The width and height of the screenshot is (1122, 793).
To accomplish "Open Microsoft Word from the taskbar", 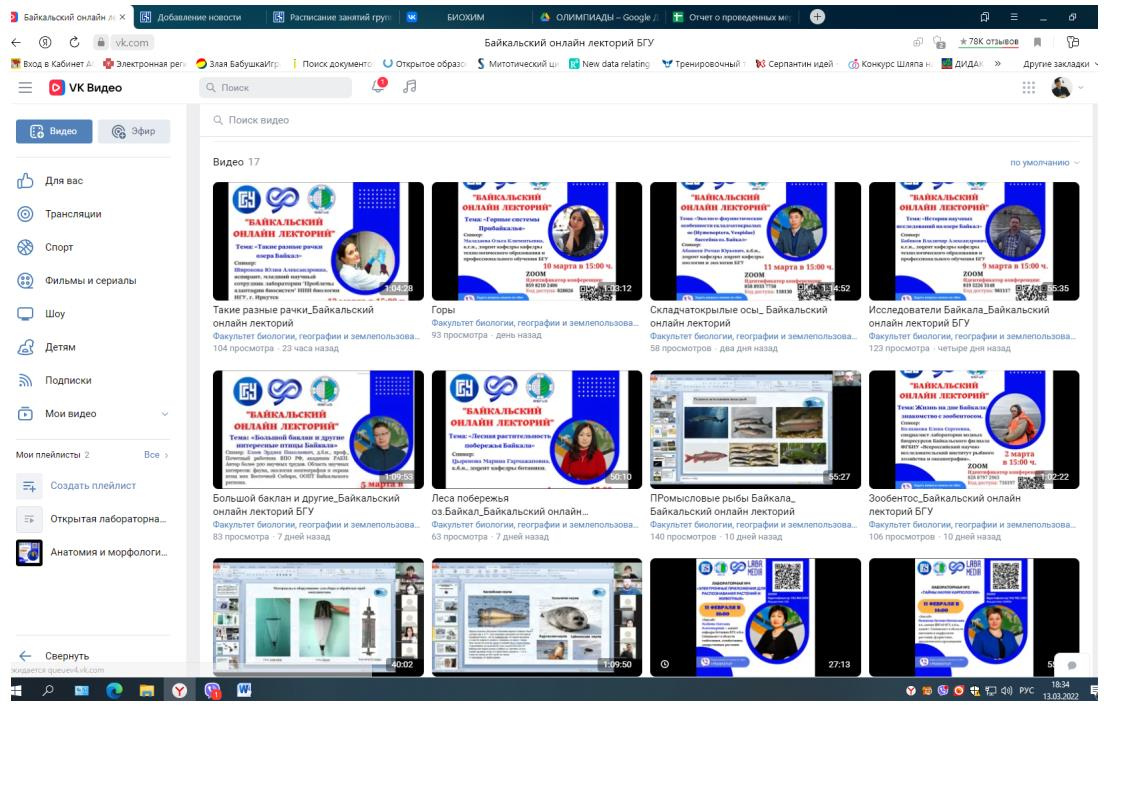I will (244, 689).
